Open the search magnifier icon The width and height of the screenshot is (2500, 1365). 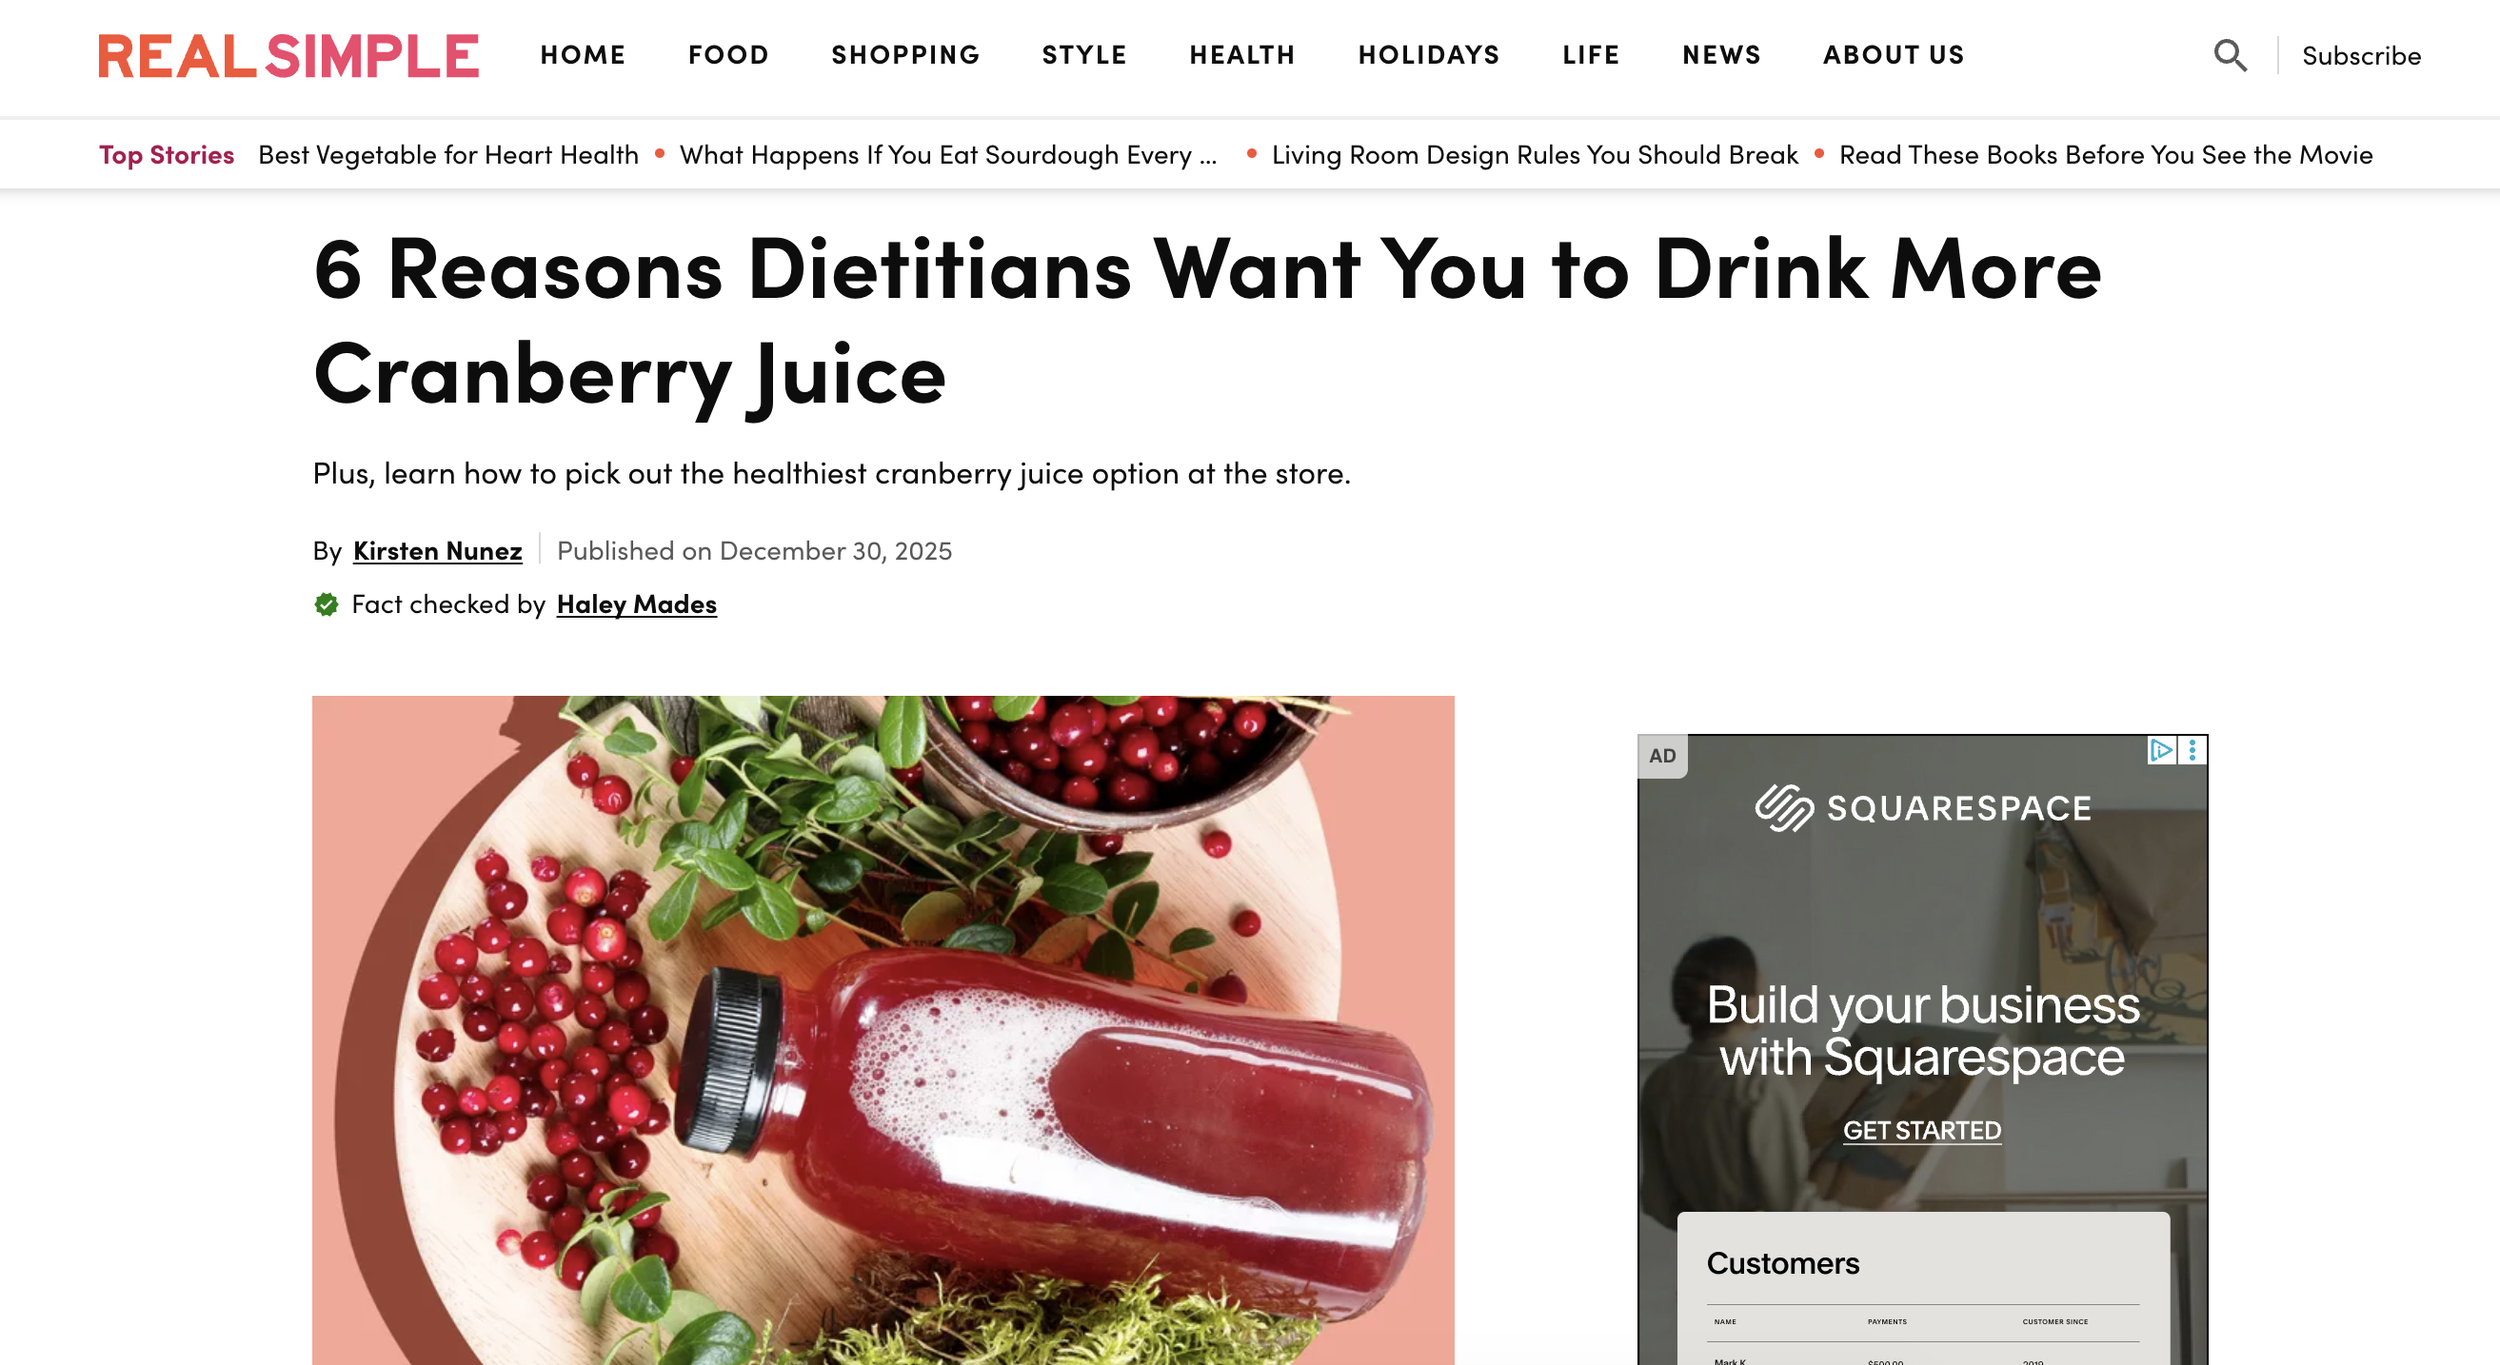coord(2230,55)
